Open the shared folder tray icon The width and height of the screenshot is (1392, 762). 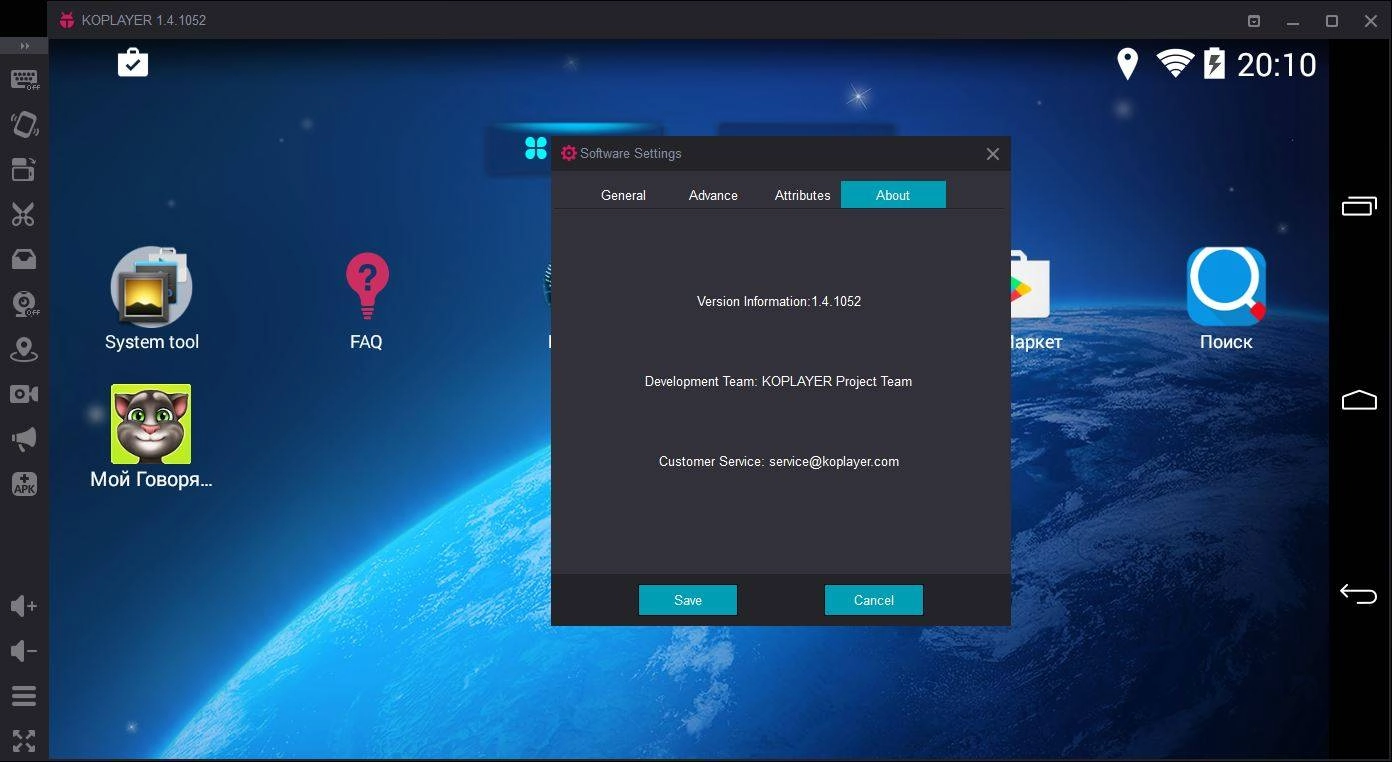24,259
